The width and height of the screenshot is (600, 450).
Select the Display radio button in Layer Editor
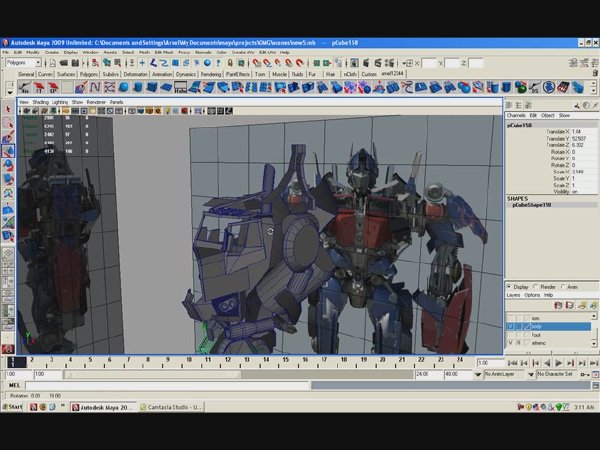pos(509,287)
